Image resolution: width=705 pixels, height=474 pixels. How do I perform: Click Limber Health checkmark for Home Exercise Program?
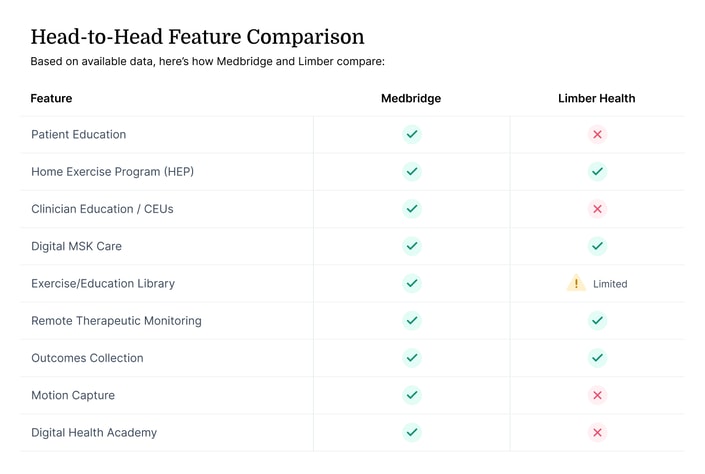[x=597, y=172]
